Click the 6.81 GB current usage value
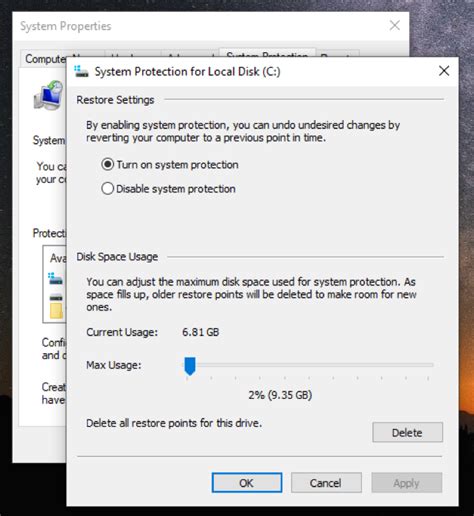474x516 pixels. 201,332
